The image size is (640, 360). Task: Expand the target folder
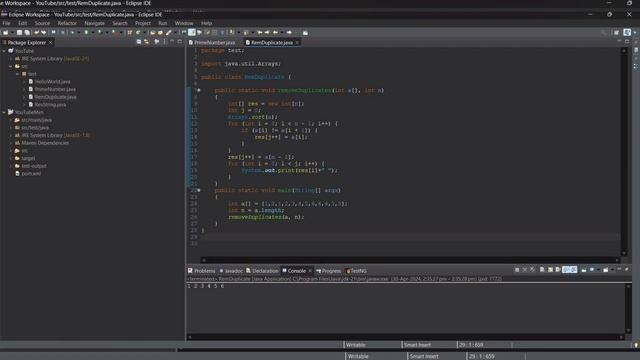tap(11, 158)
